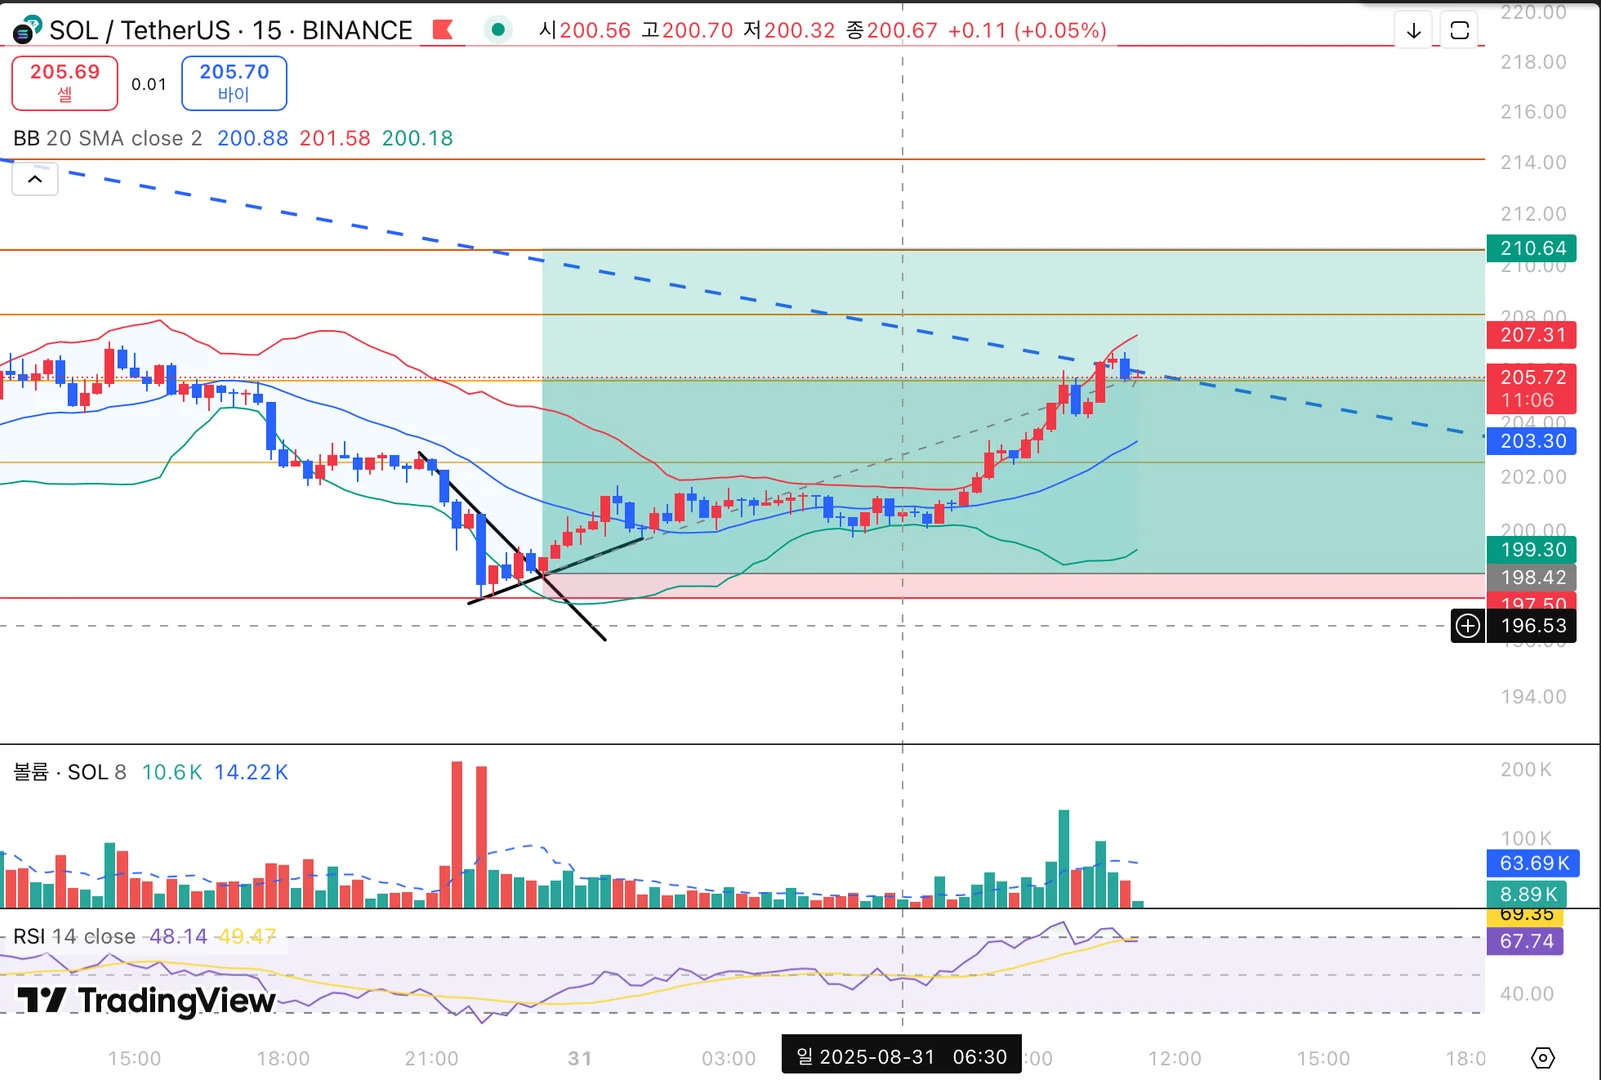Click the 205.70 바이 buy button
Screen dimensions: 1601x1080
click(234, 83)
